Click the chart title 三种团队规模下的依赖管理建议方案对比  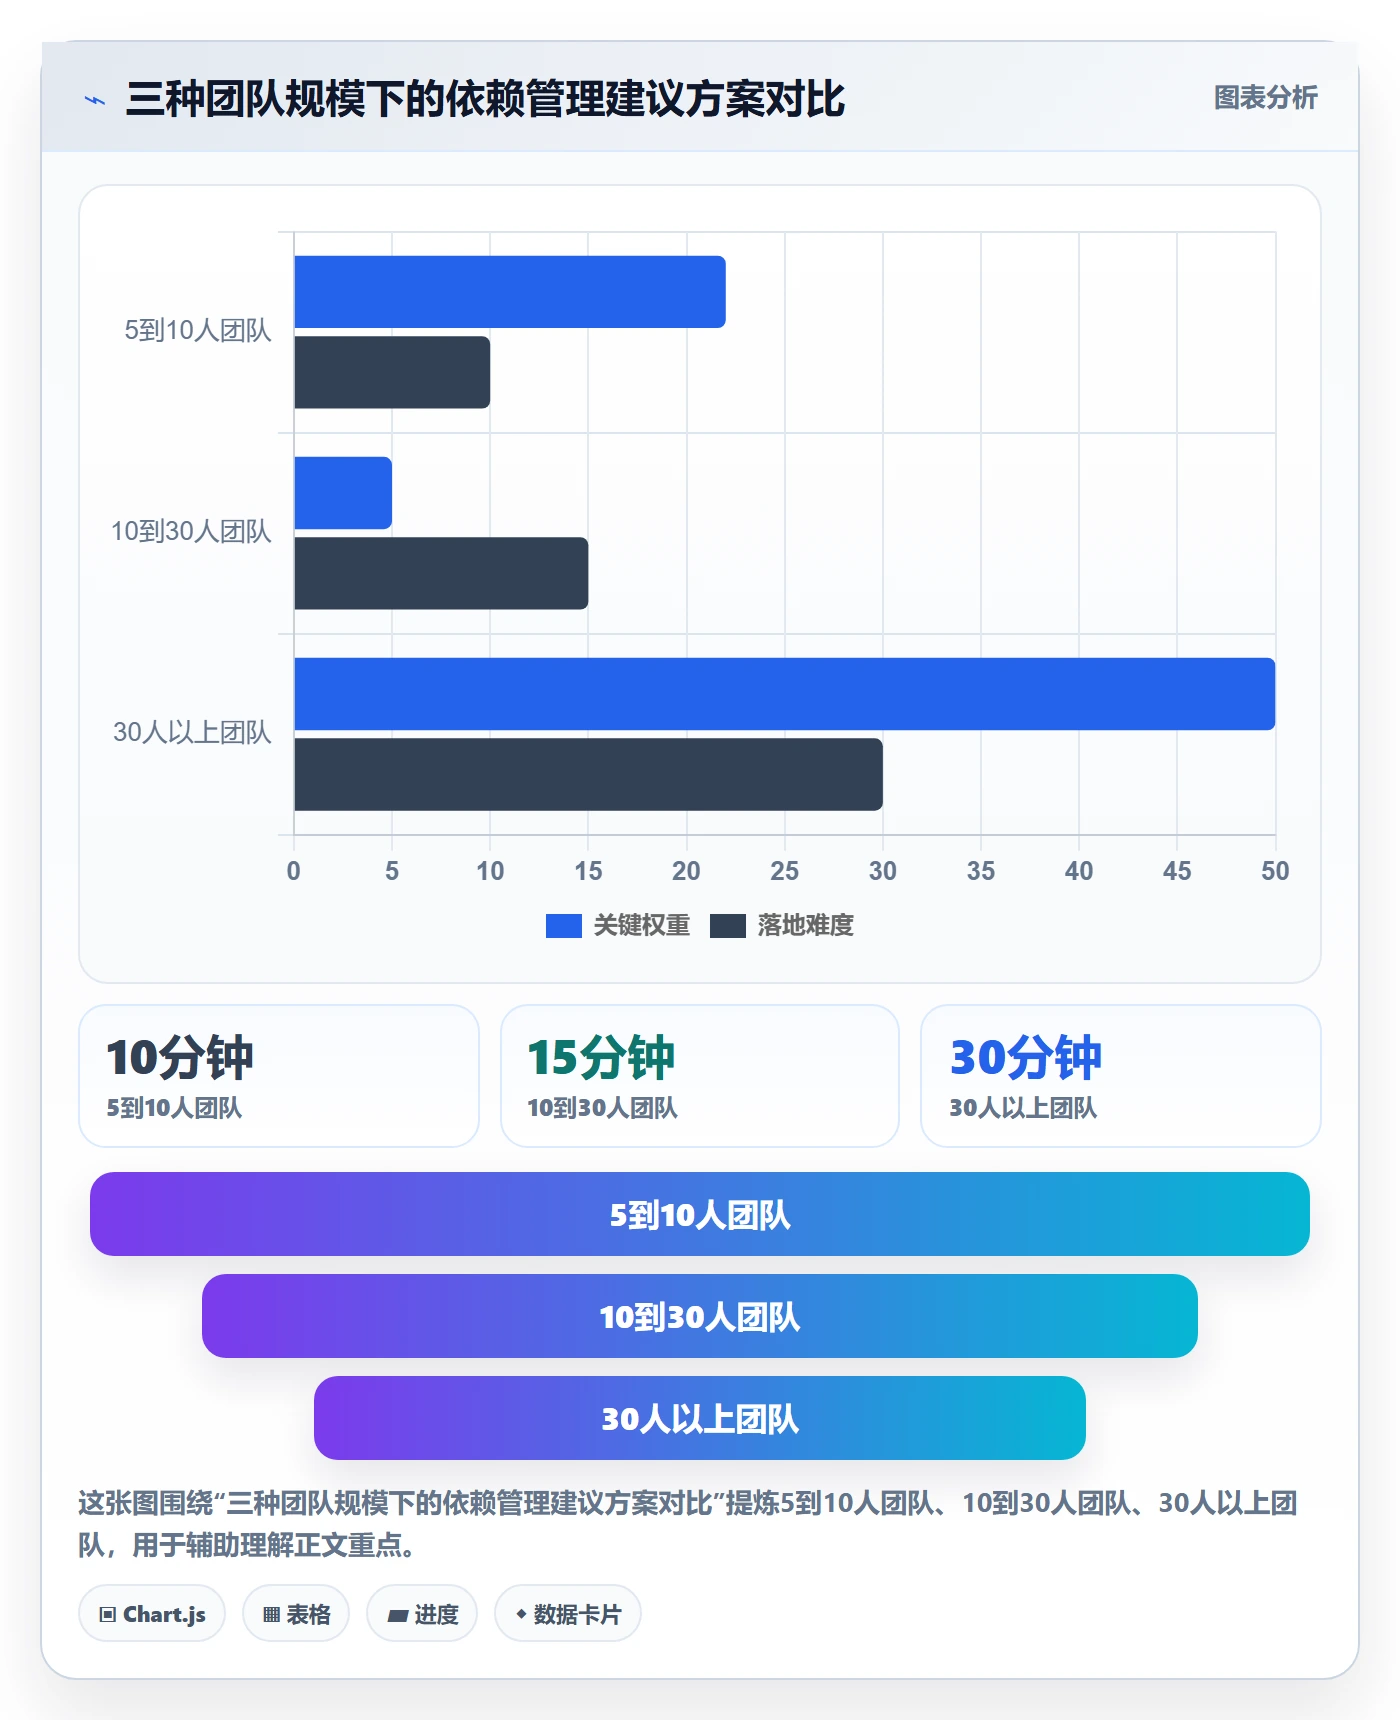click(x=486, y=99)
